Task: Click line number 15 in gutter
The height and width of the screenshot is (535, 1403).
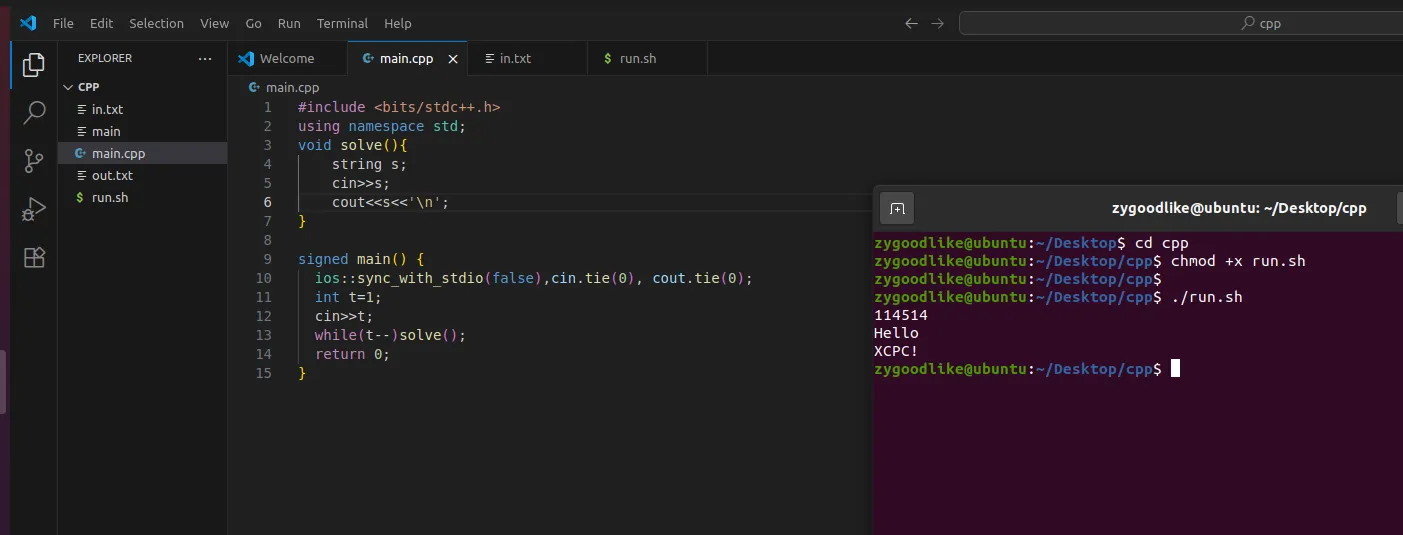Action: [x=263, y=373]
